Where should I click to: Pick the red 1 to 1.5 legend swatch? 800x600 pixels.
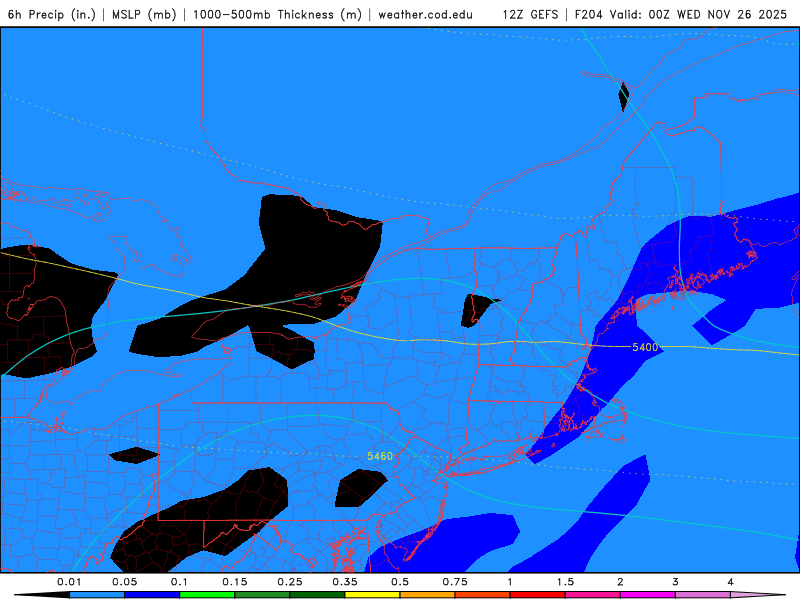[x=538, y=595]
